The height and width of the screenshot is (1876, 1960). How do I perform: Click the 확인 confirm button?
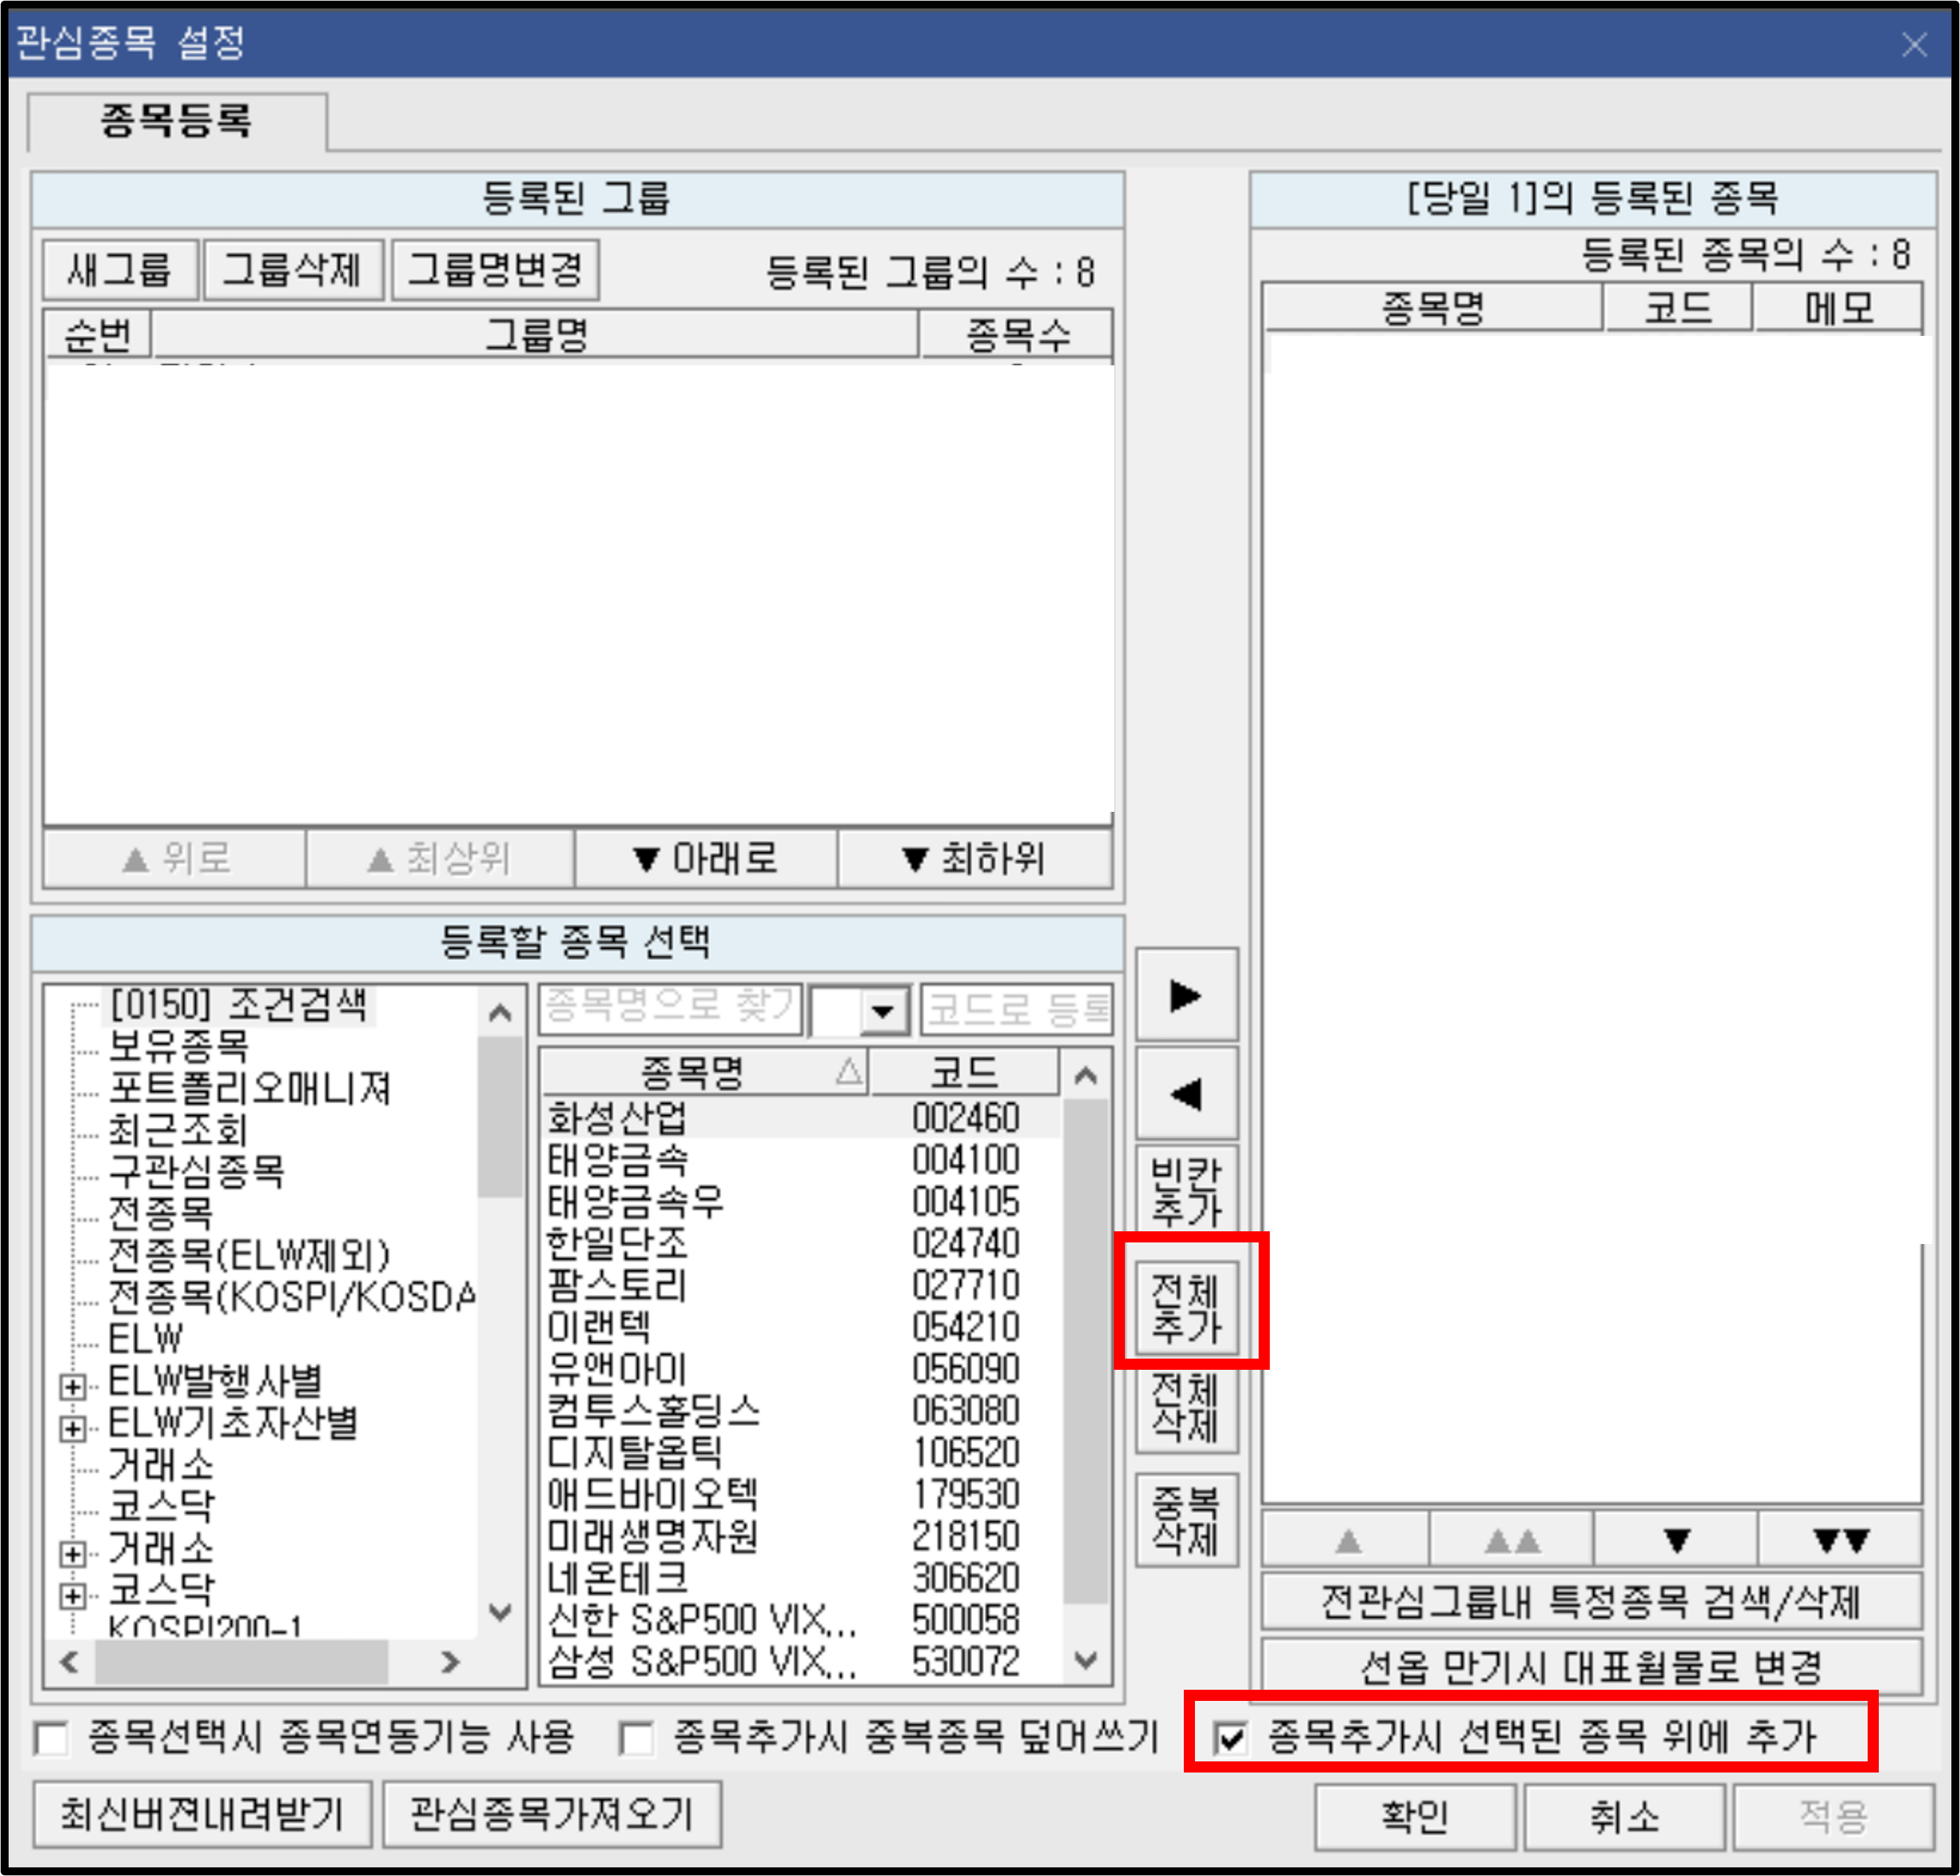[1413, 1815]
